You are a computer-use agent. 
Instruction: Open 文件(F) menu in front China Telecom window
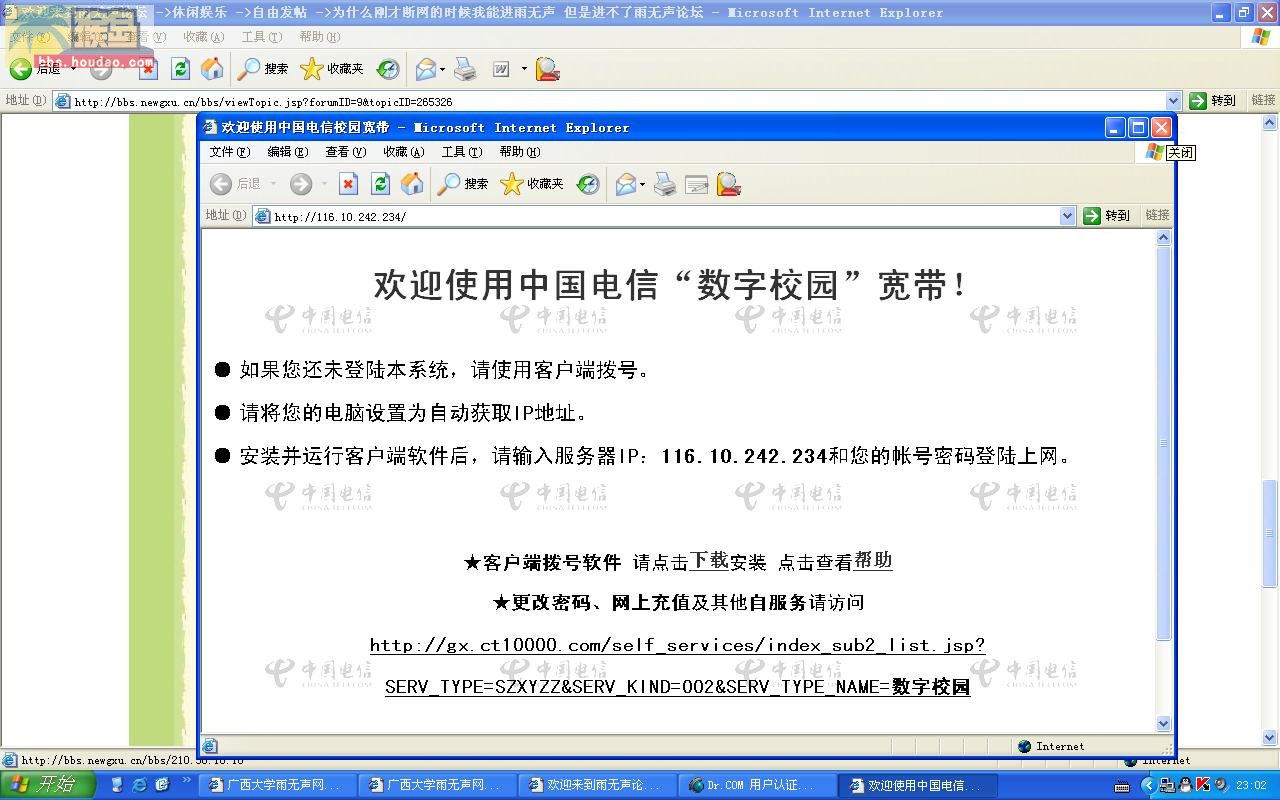coord(230,152)
